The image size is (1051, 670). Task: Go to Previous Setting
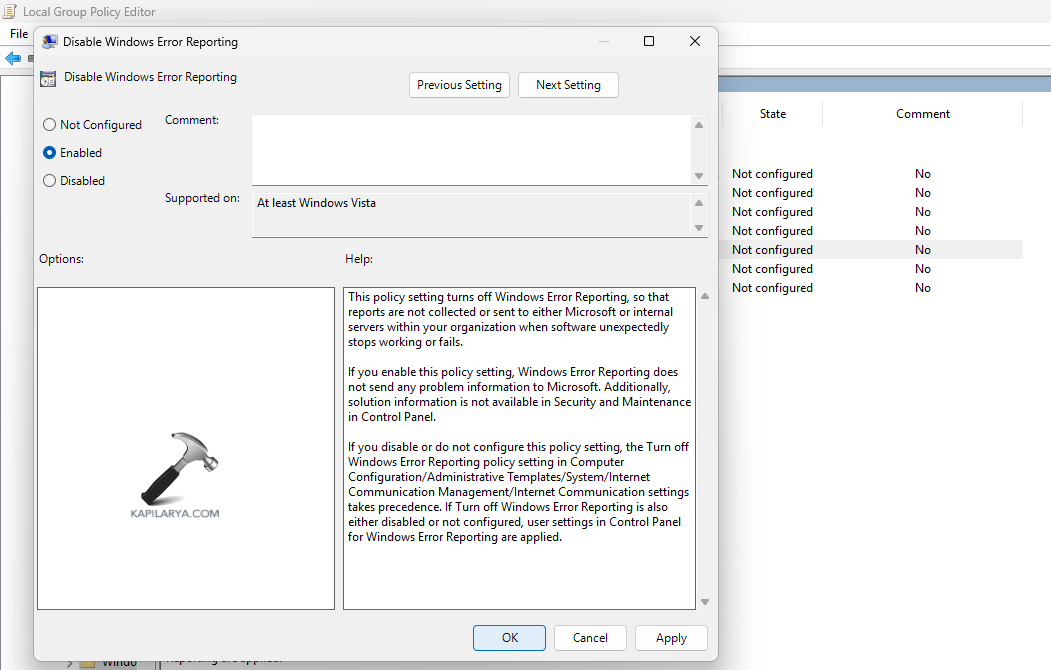[459, 85]
